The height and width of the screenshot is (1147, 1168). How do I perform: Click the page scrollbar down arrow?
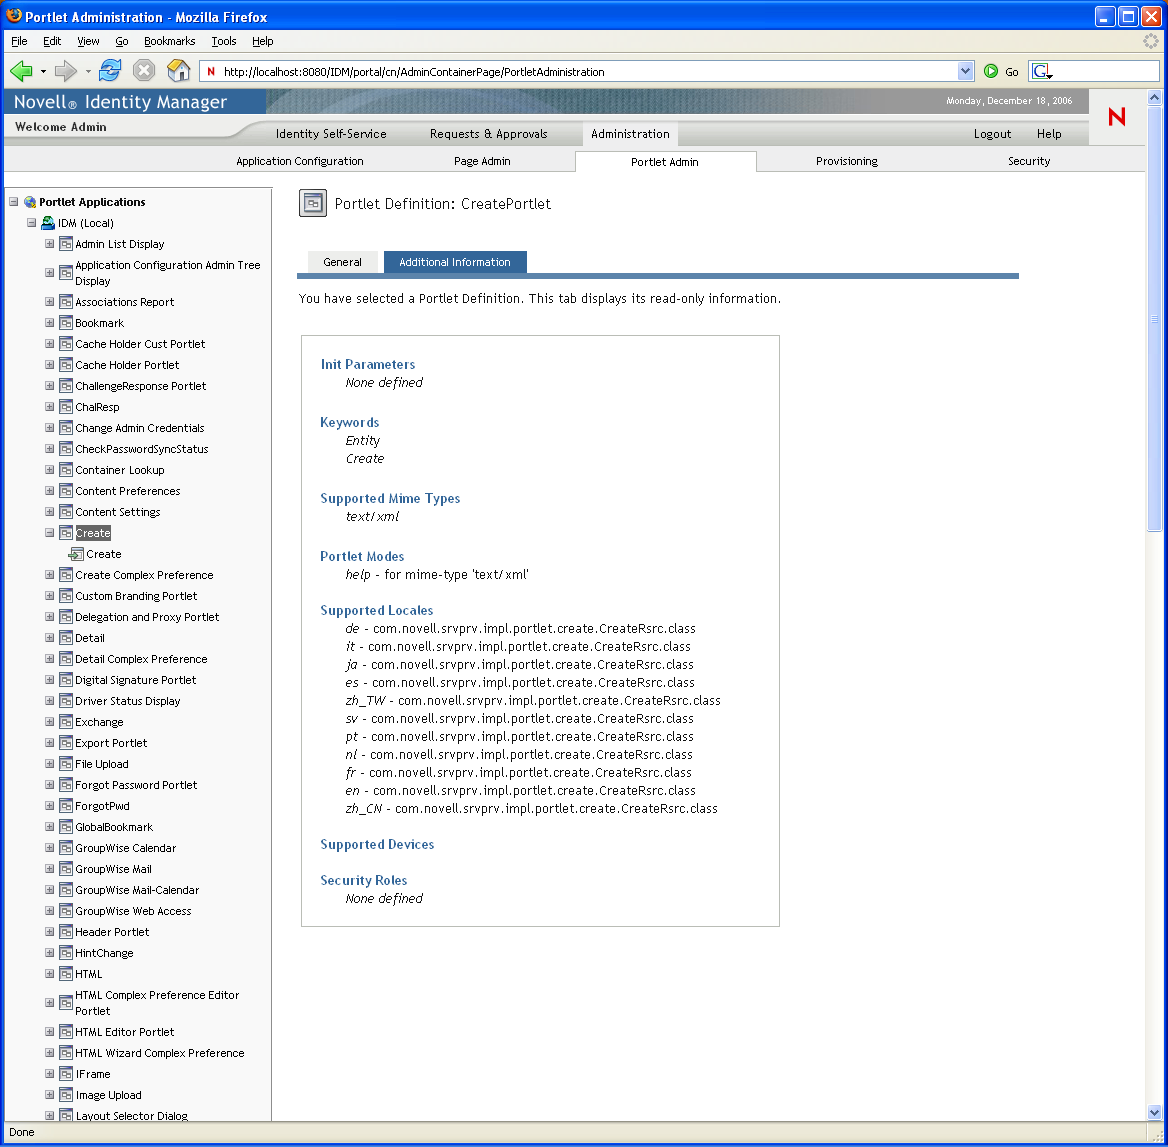1155,1113
